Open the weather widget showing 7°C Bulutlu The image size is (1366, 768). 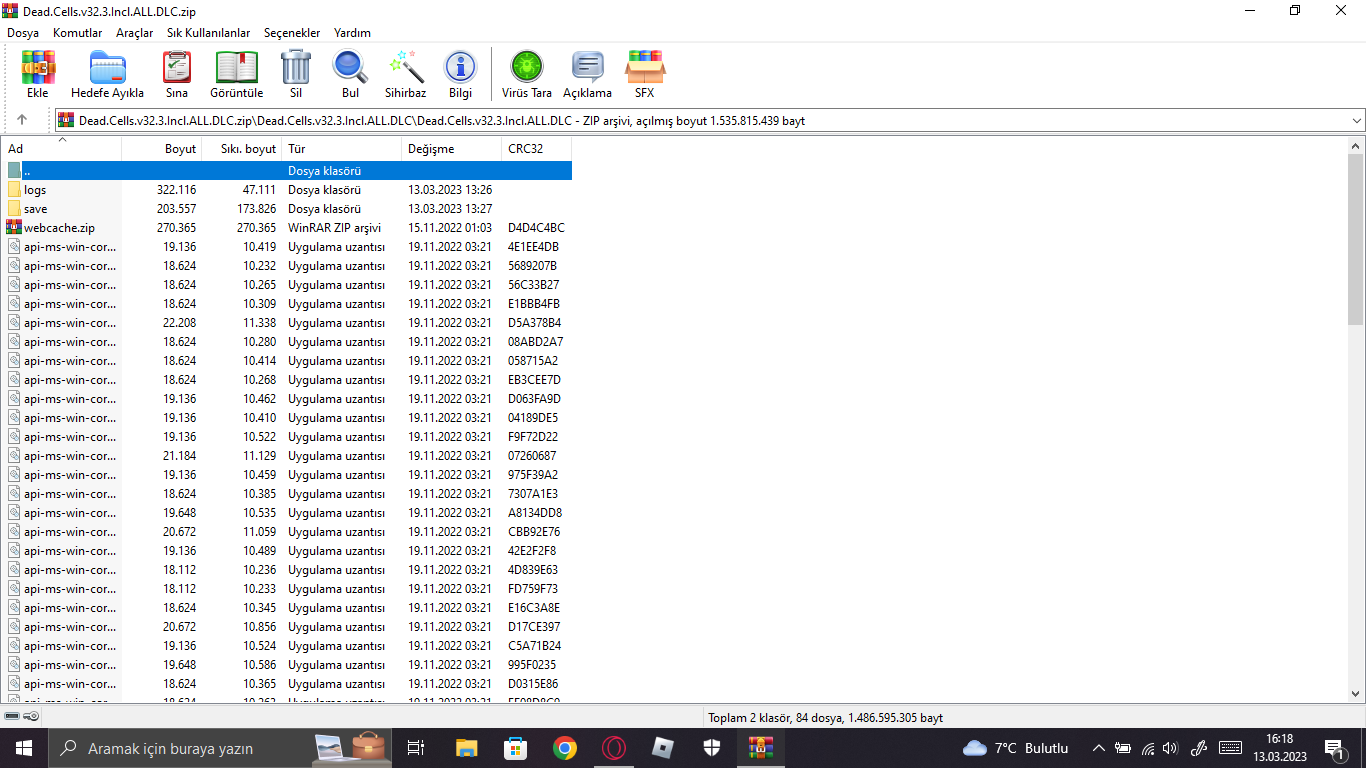tap(1016, 748)
